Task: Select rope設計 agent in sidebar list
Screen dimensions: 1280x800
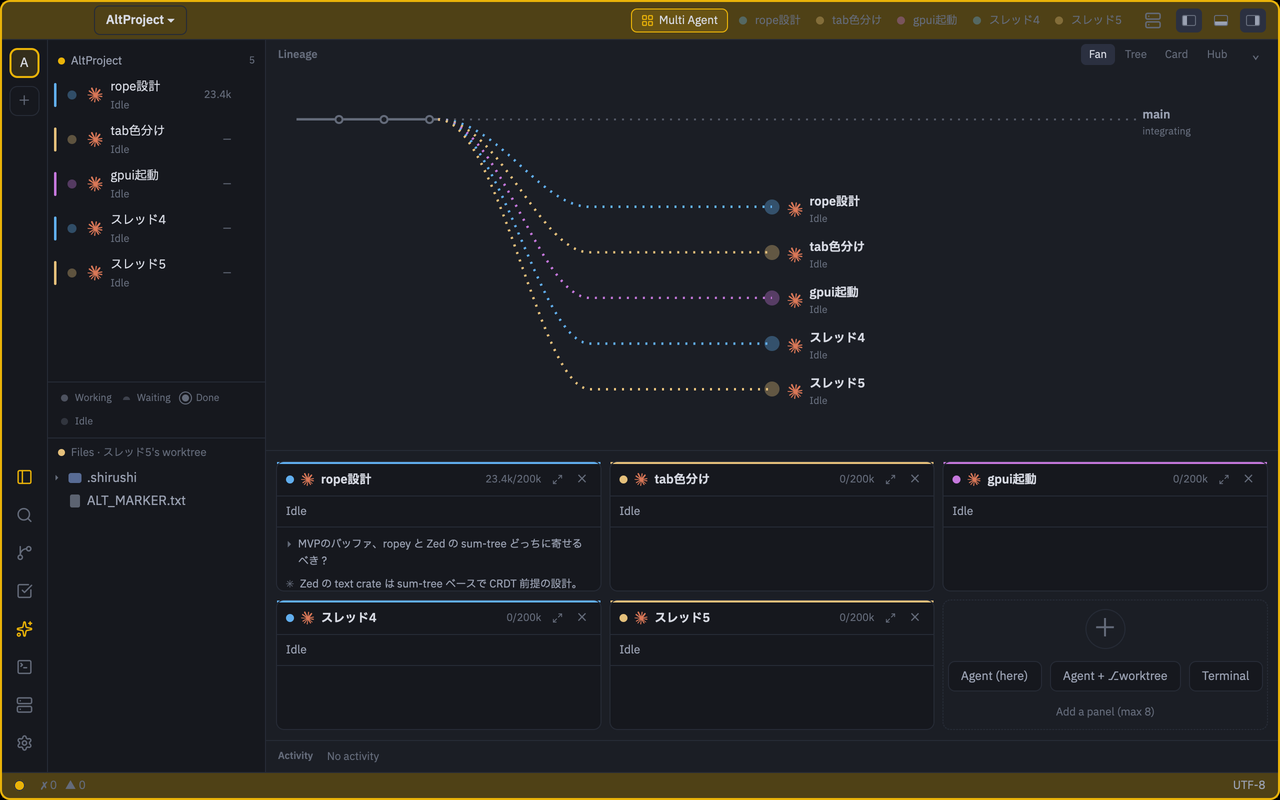Action: coord(156,95)
